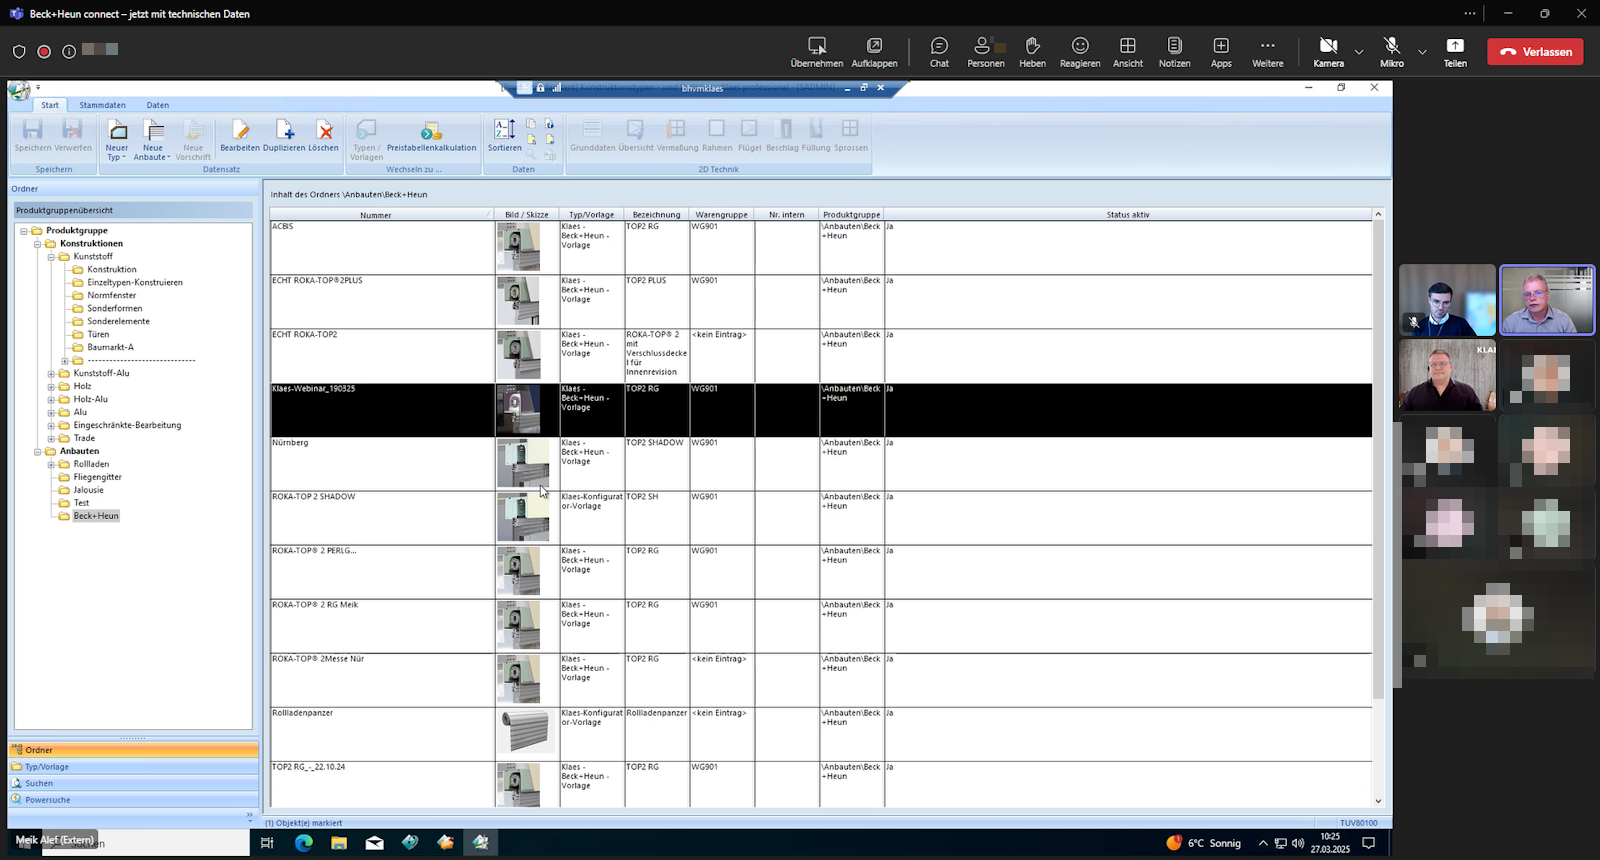Click the Klaes-Webinar_190325 row thumbnail
Screen dimensions: 1600x860
pyautogui.click(x=519, y=409)
